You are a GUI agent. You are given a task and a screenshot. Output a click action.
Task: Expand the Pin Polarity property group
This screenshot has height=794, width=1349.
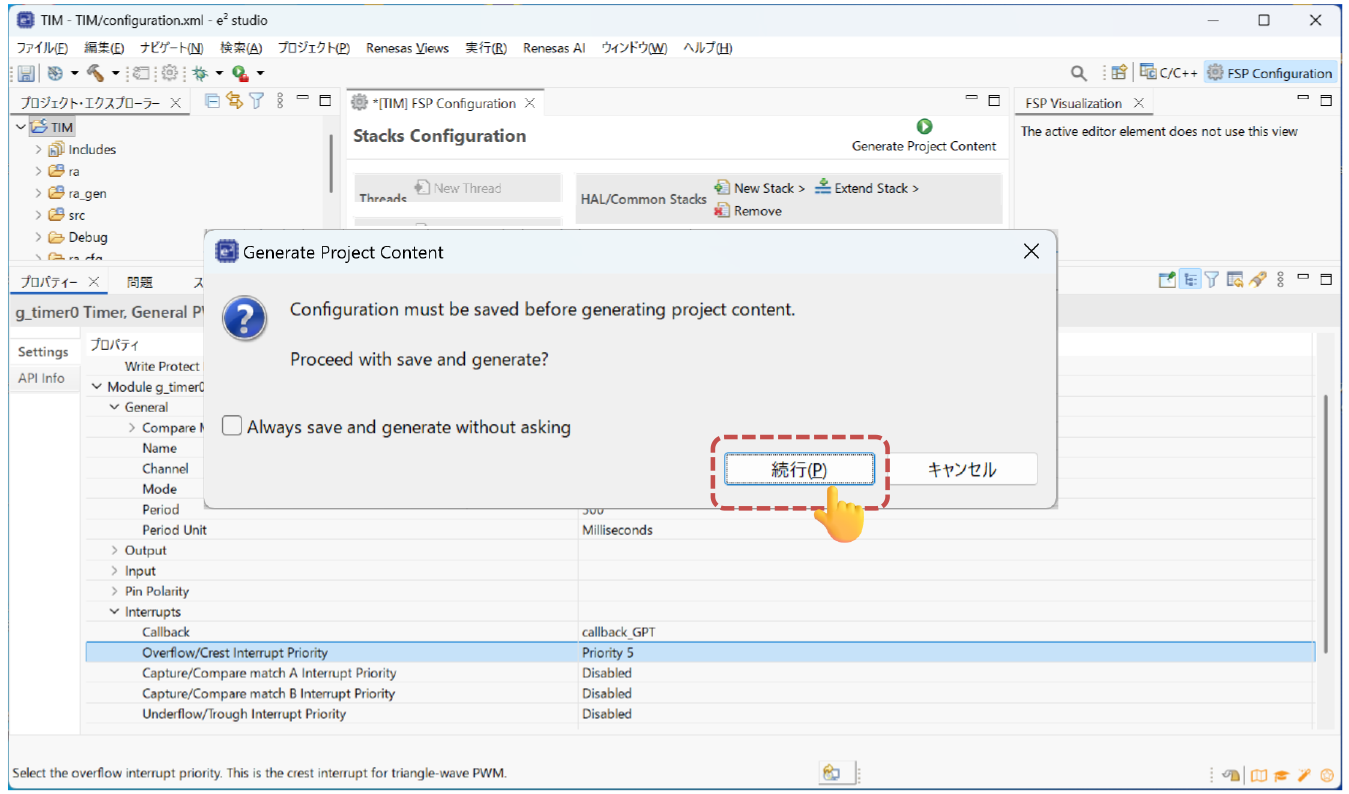[115, 592]
